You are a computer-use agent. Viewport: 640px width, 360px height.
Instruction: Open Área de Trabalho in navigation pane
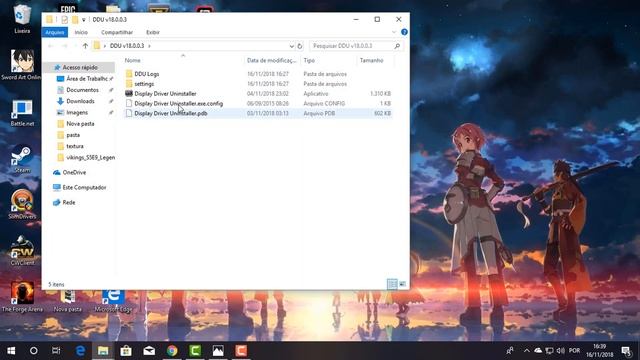click(87, 78)
